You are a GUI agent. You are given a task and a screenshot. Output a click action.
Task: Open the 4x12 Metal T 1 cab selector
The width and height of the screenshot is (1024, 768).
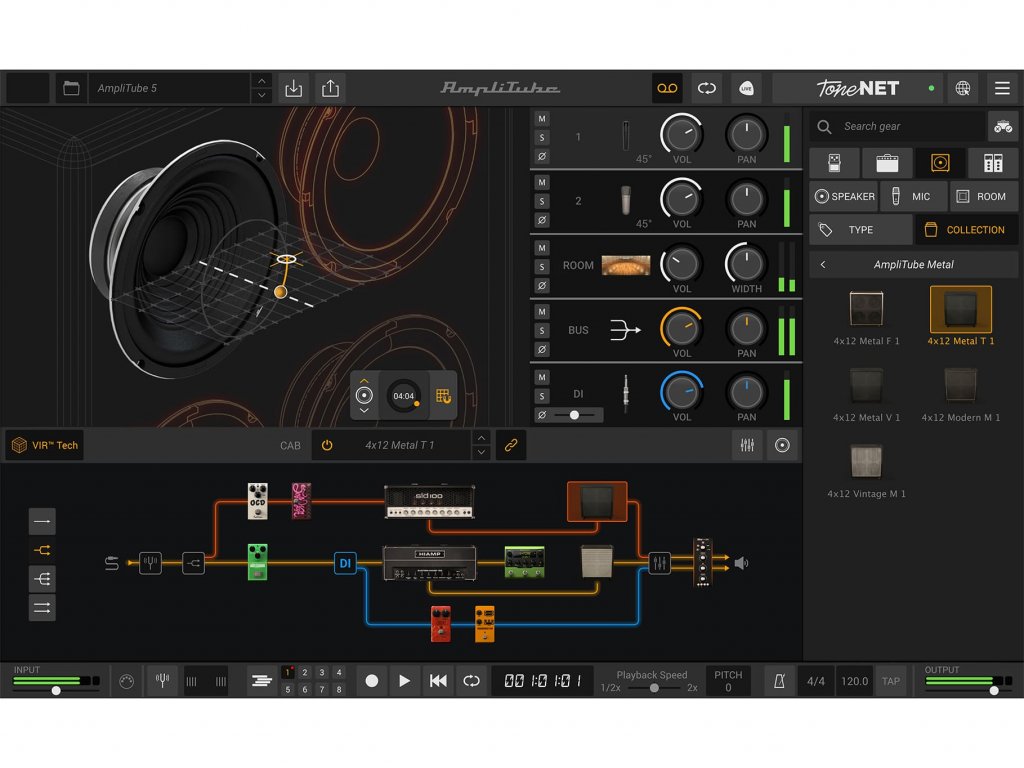pyautogui.click(x=399, y=445)
